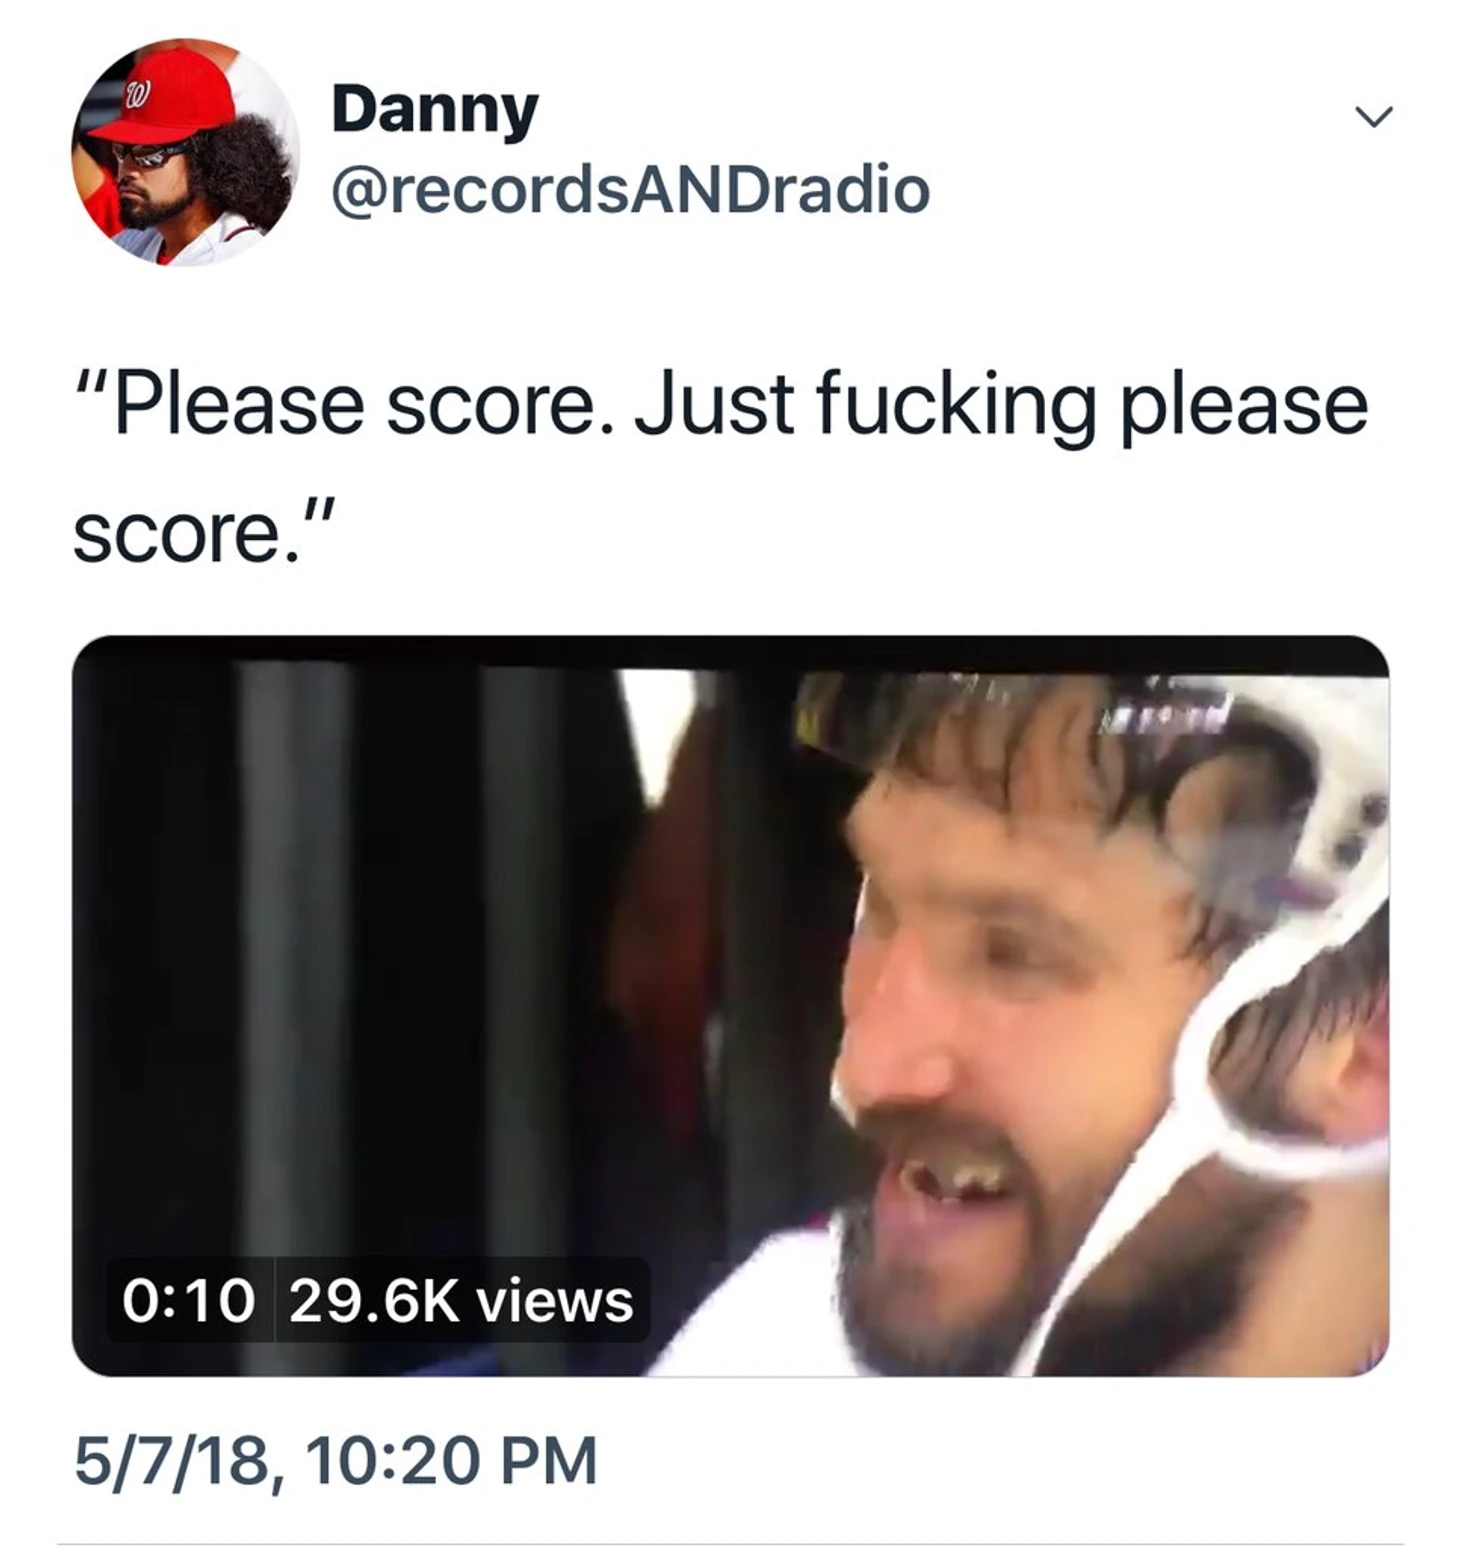
Task: Tap the word "views" on the video overlay
Action: (x=554, y=1301)
